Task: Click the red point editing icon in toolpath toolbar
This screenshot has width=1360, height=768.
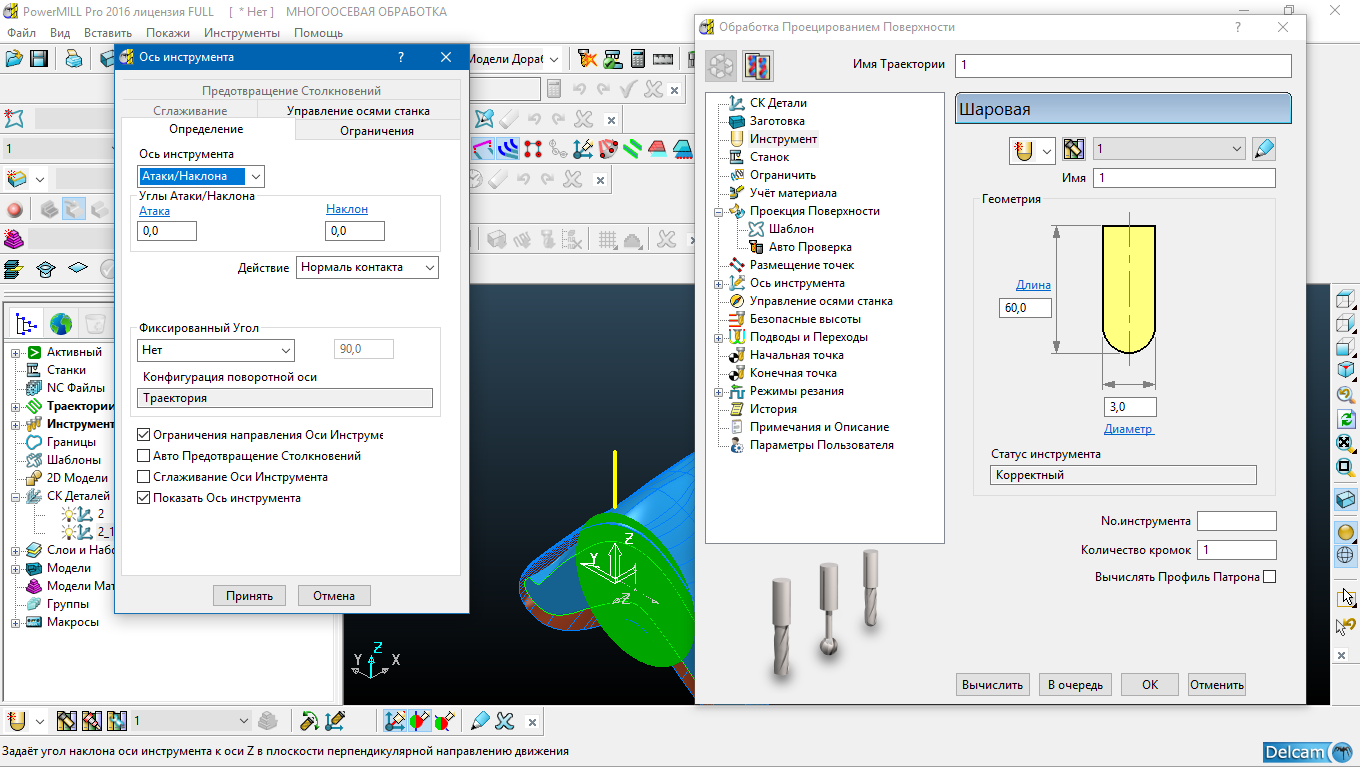Action: (x=533, y=149)
